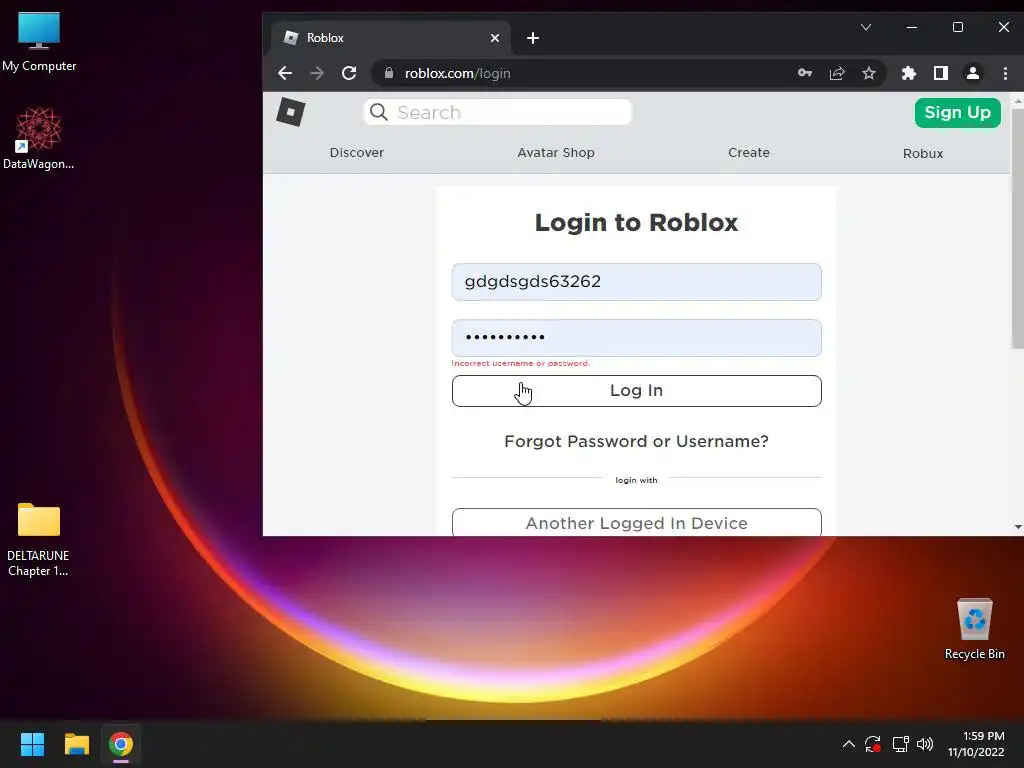This screenshot has height=768, width=1024.
Task: Click the sync tray icon
Action: pos(872,744)
